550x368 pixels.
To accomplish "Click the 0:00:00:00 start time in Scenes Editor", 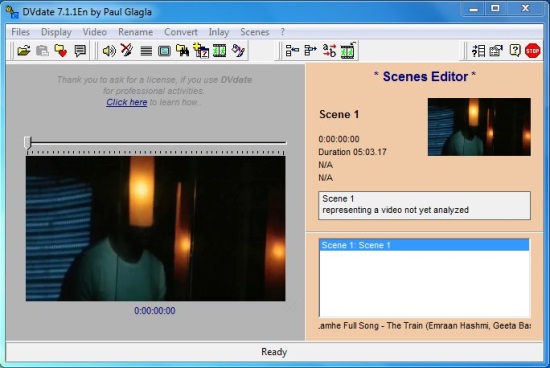I will click(339, 139).
